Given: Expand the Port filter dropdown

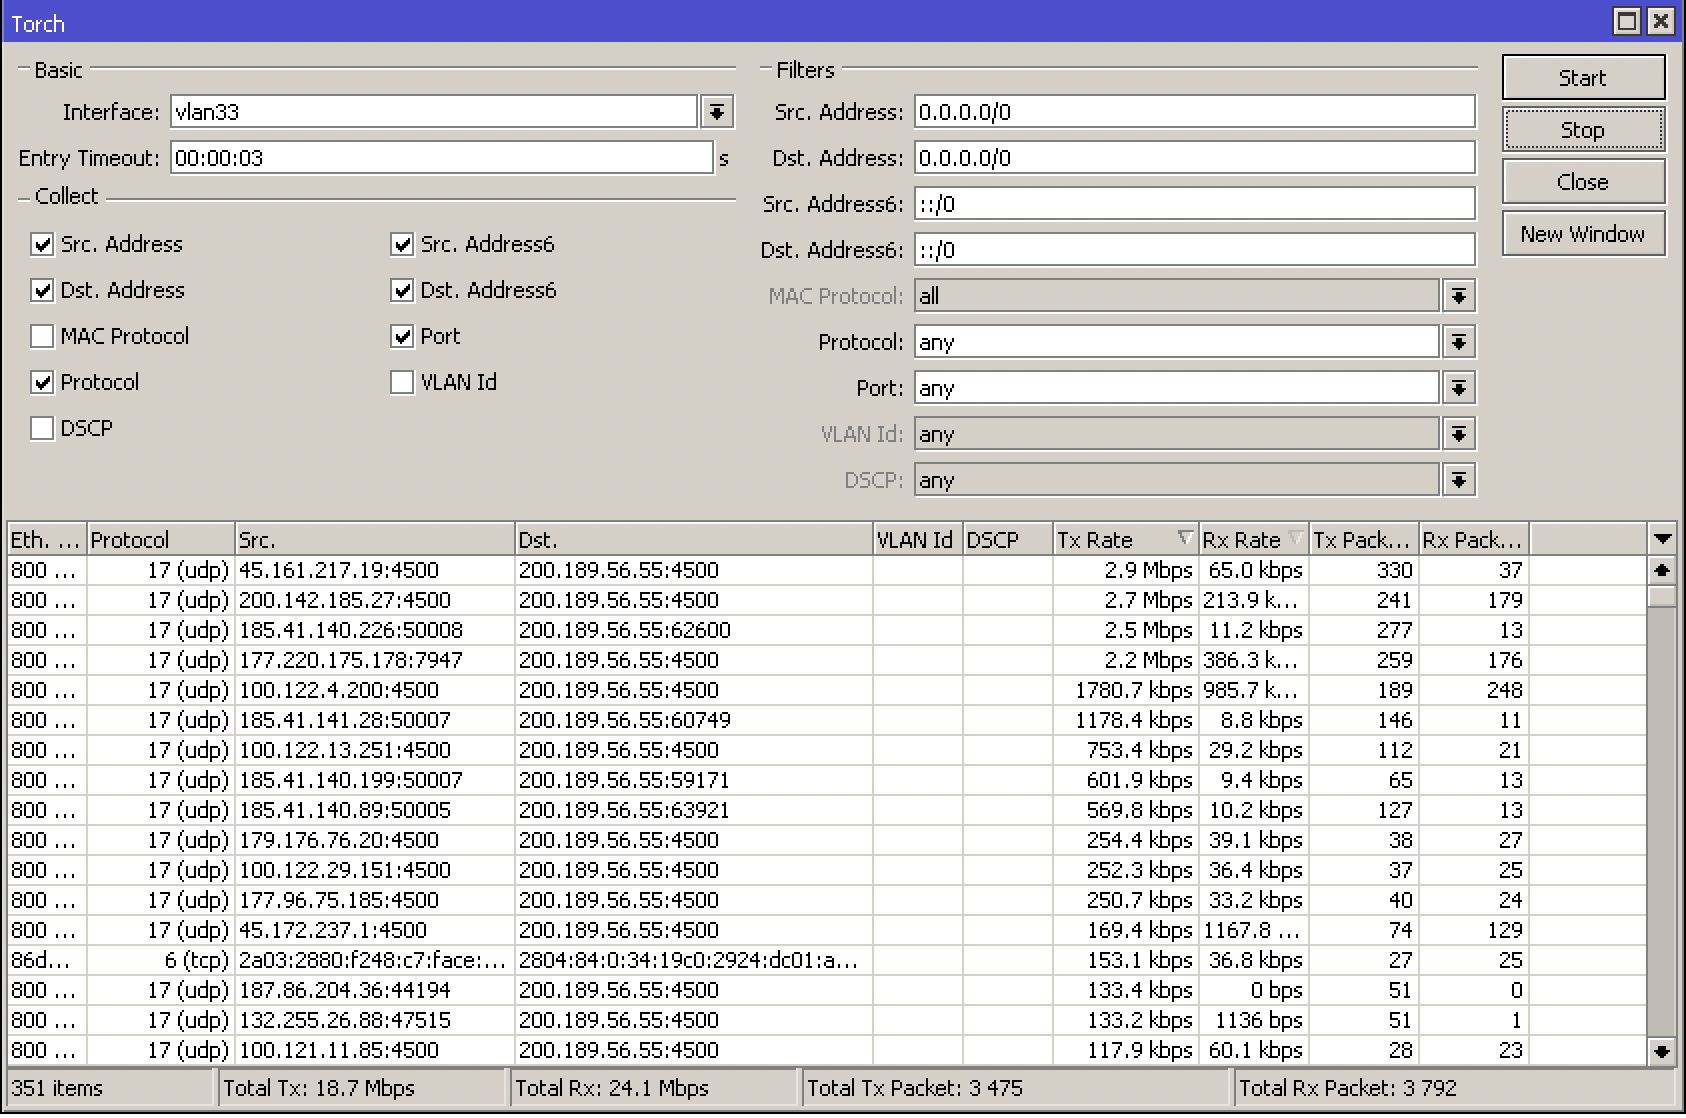Looking at the screenshot, I should (1459, 388).
